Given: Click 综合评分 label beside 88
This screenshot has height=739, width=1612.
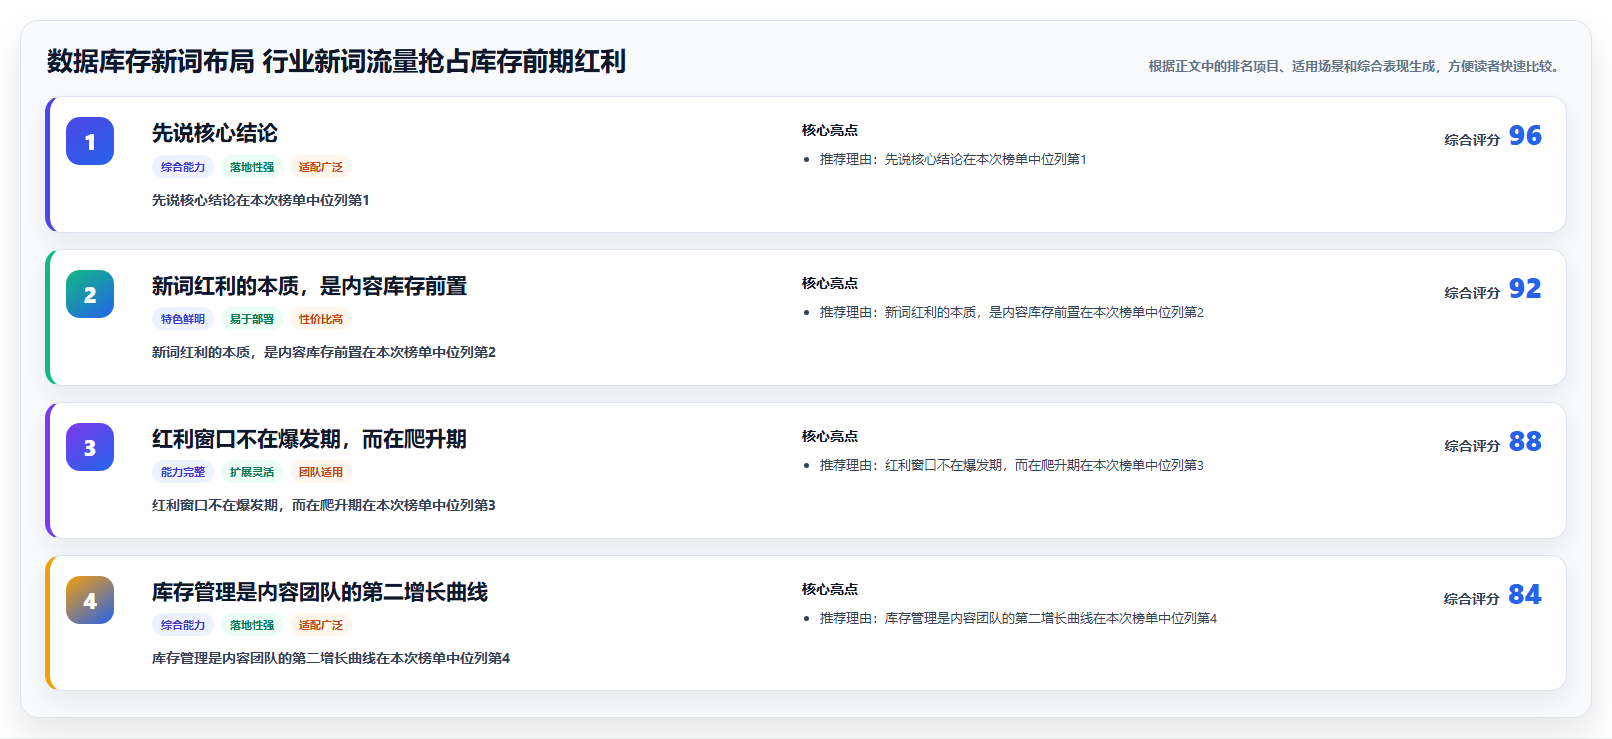Looking at the screenshot, I should 1472,446.
